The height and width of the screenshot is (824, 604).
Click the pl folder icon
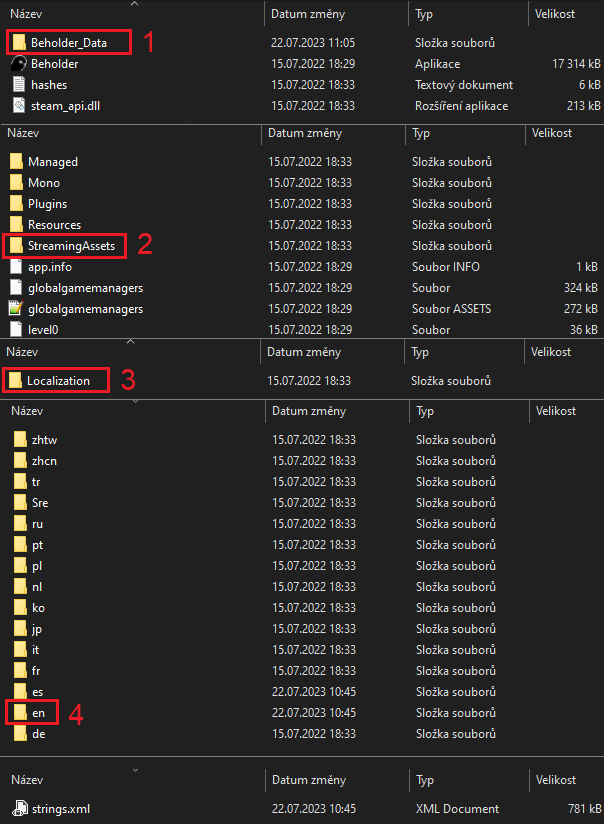20,565
